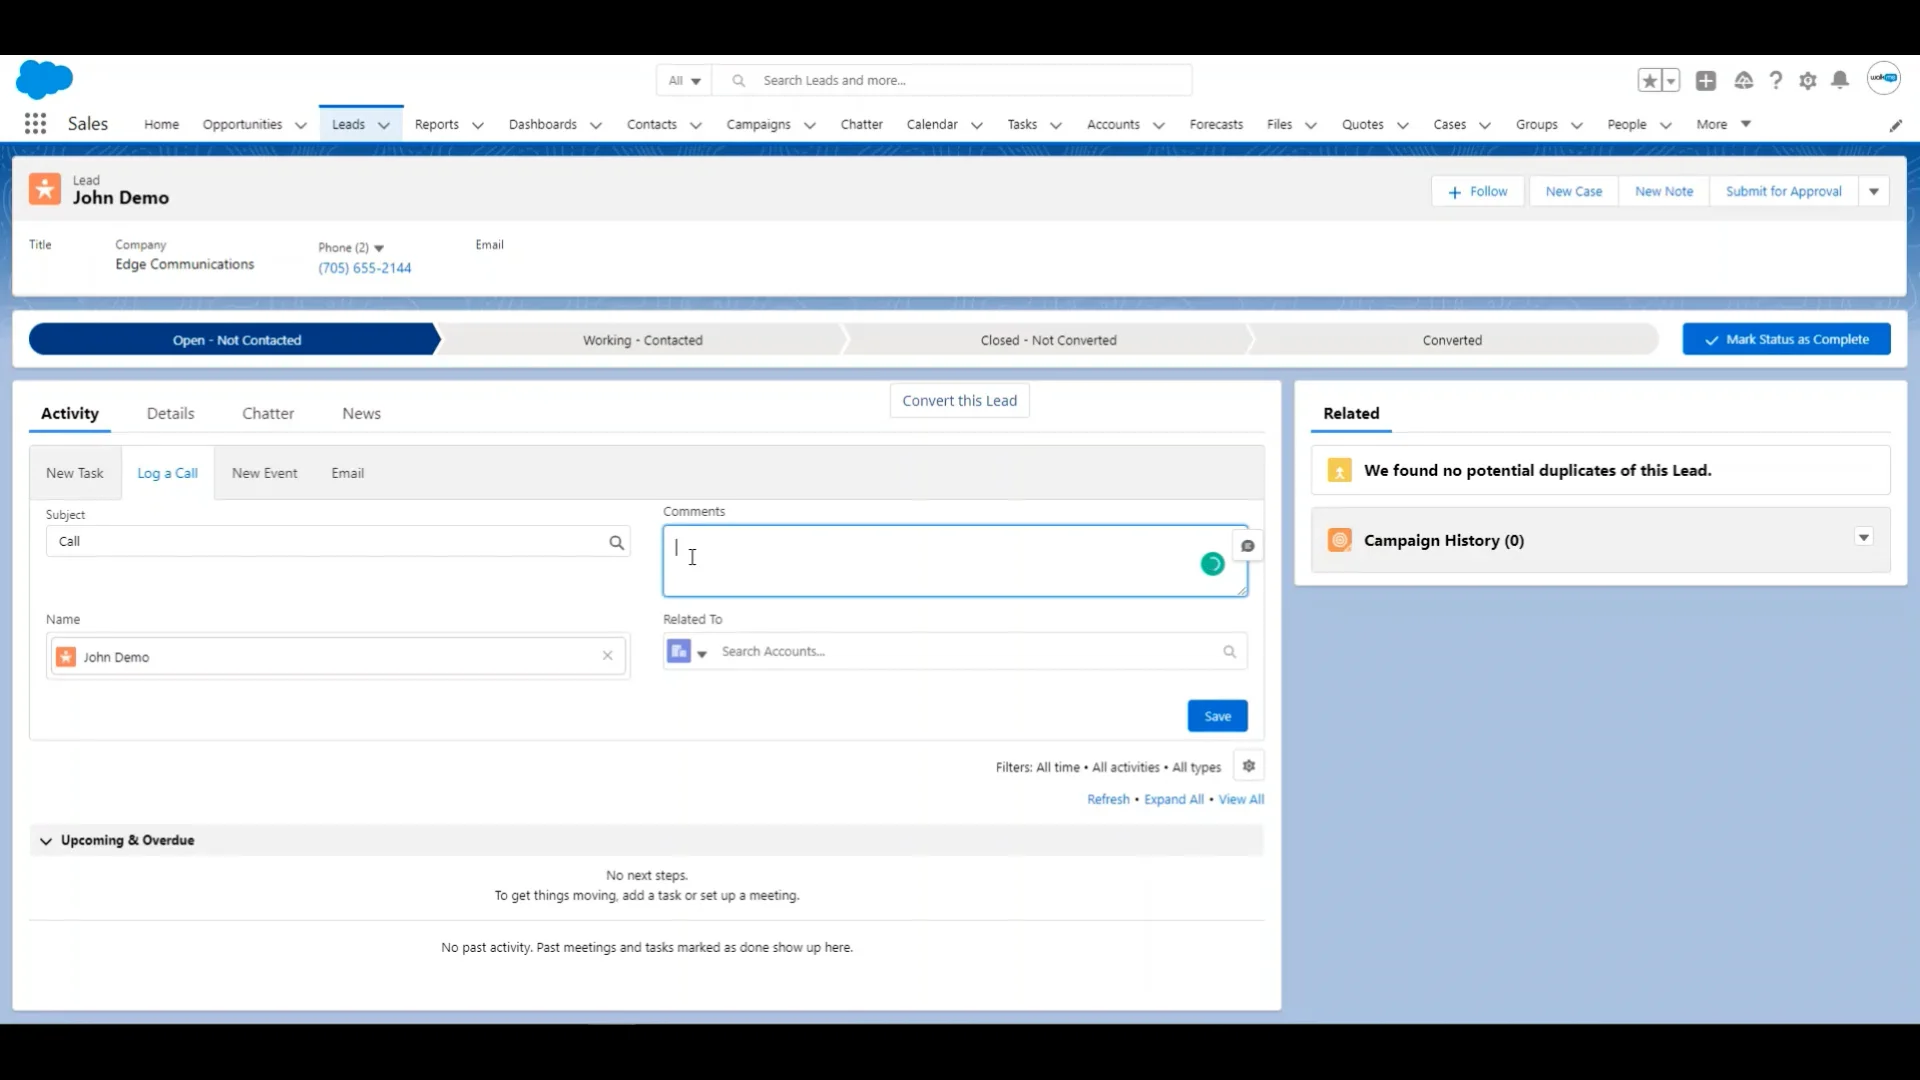The height and width of the screenshot is (1080, 1920).
Task: Collapse the Upcoming & Overdue section
Action: coord(46,841)
